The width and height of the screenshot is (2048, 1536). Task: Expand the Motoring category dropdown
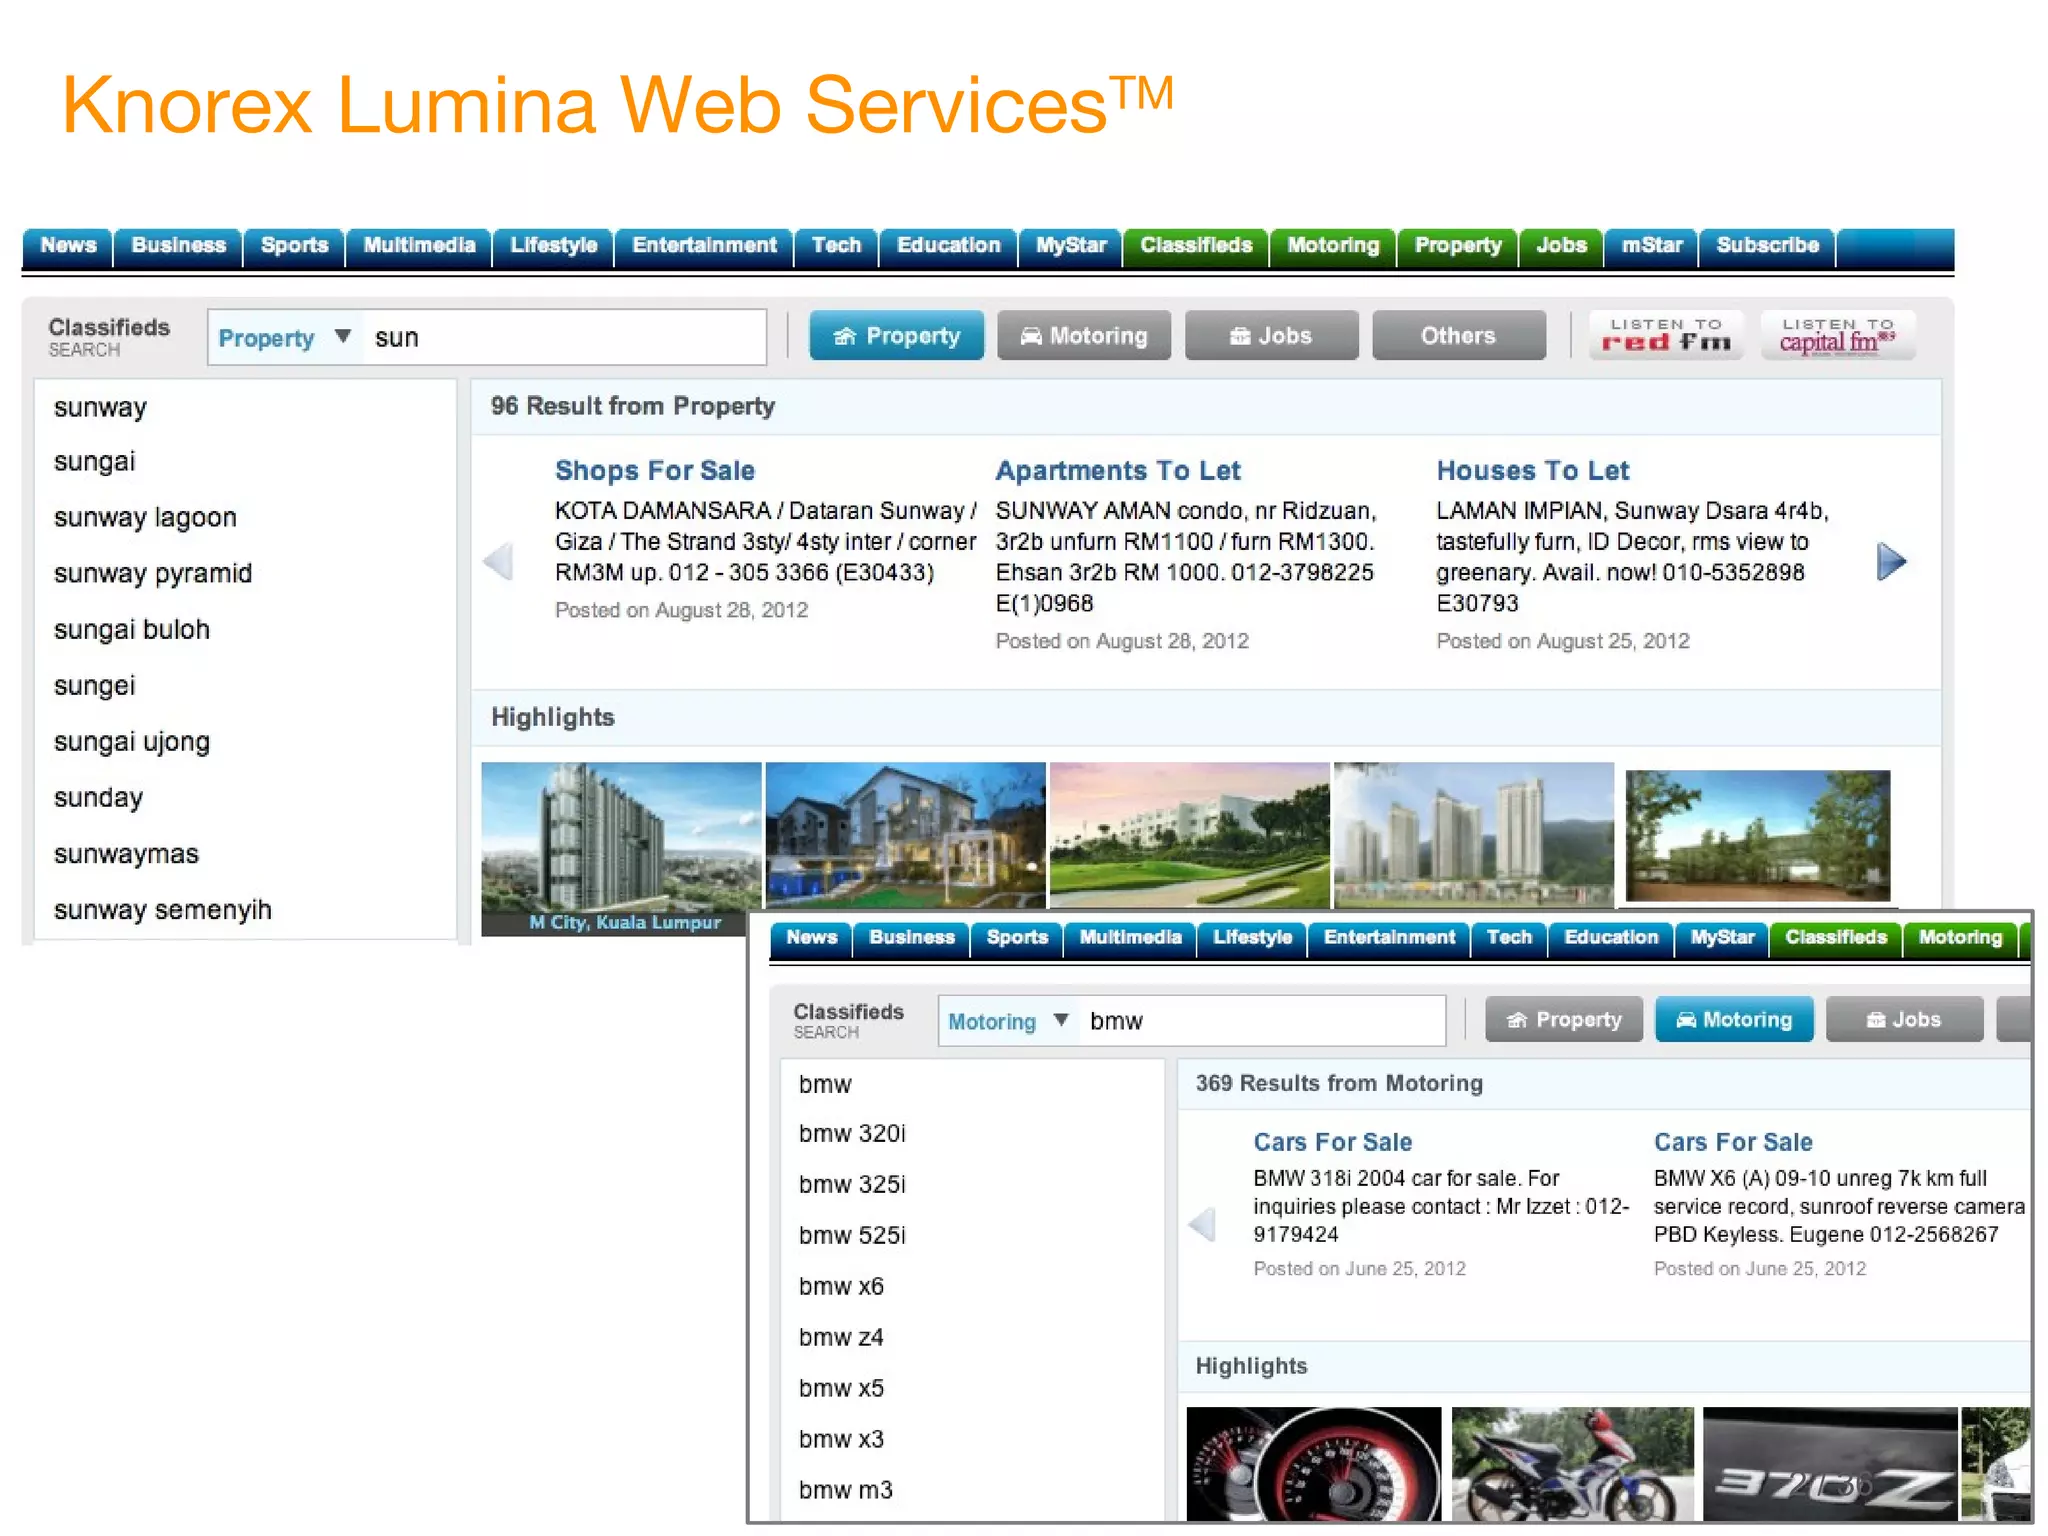coord(1061,1021)
